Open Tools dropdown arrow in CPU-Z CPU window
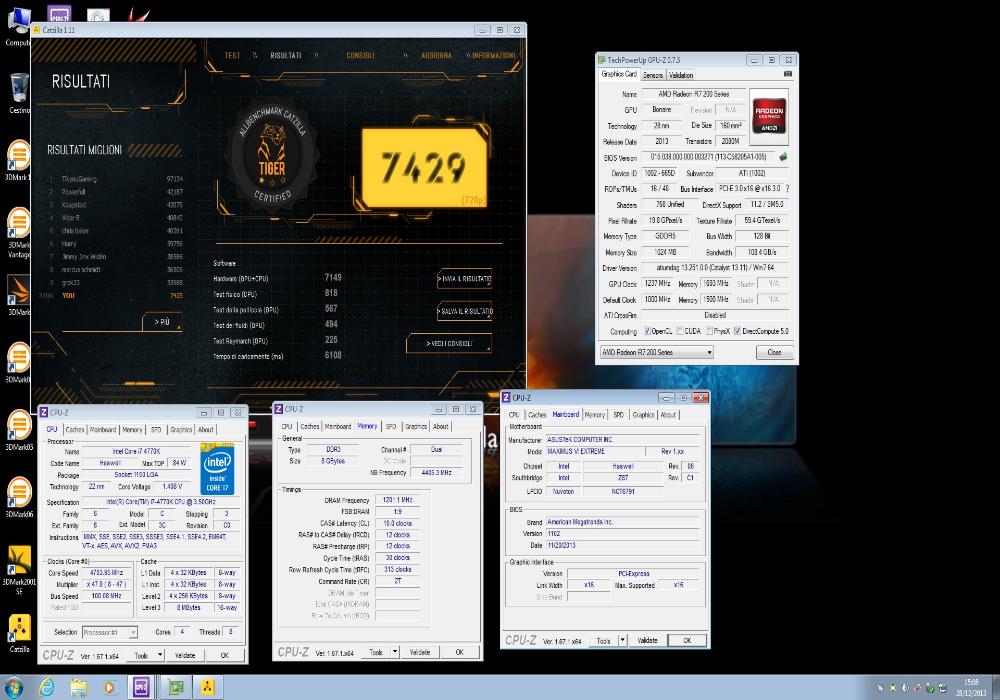The height and width of the screenshot is (700, 1000). [160, 655]
